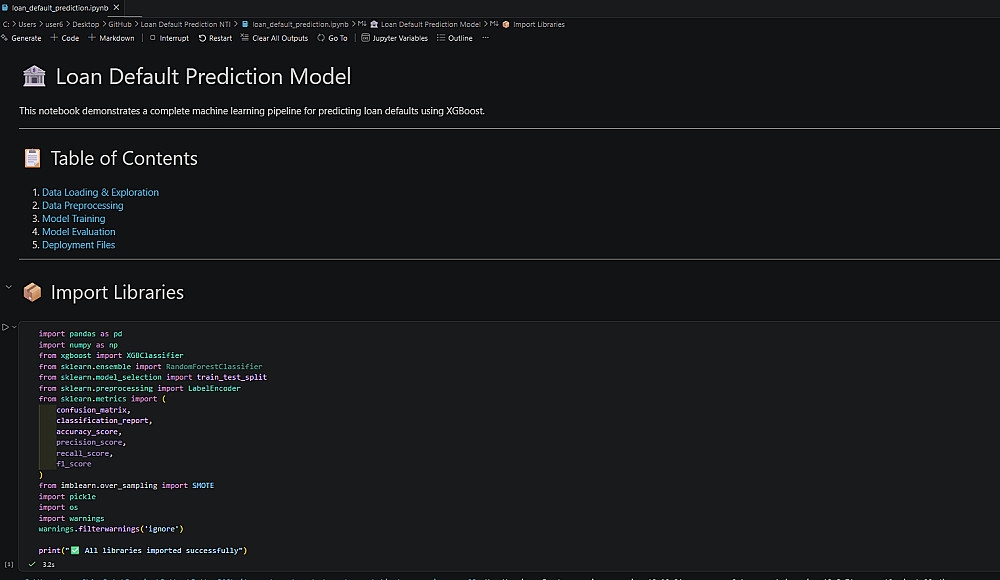Interrupt the running kernel
This screenshot has height=580, width=1000.
pyautogui.click(x=168, y=38)
